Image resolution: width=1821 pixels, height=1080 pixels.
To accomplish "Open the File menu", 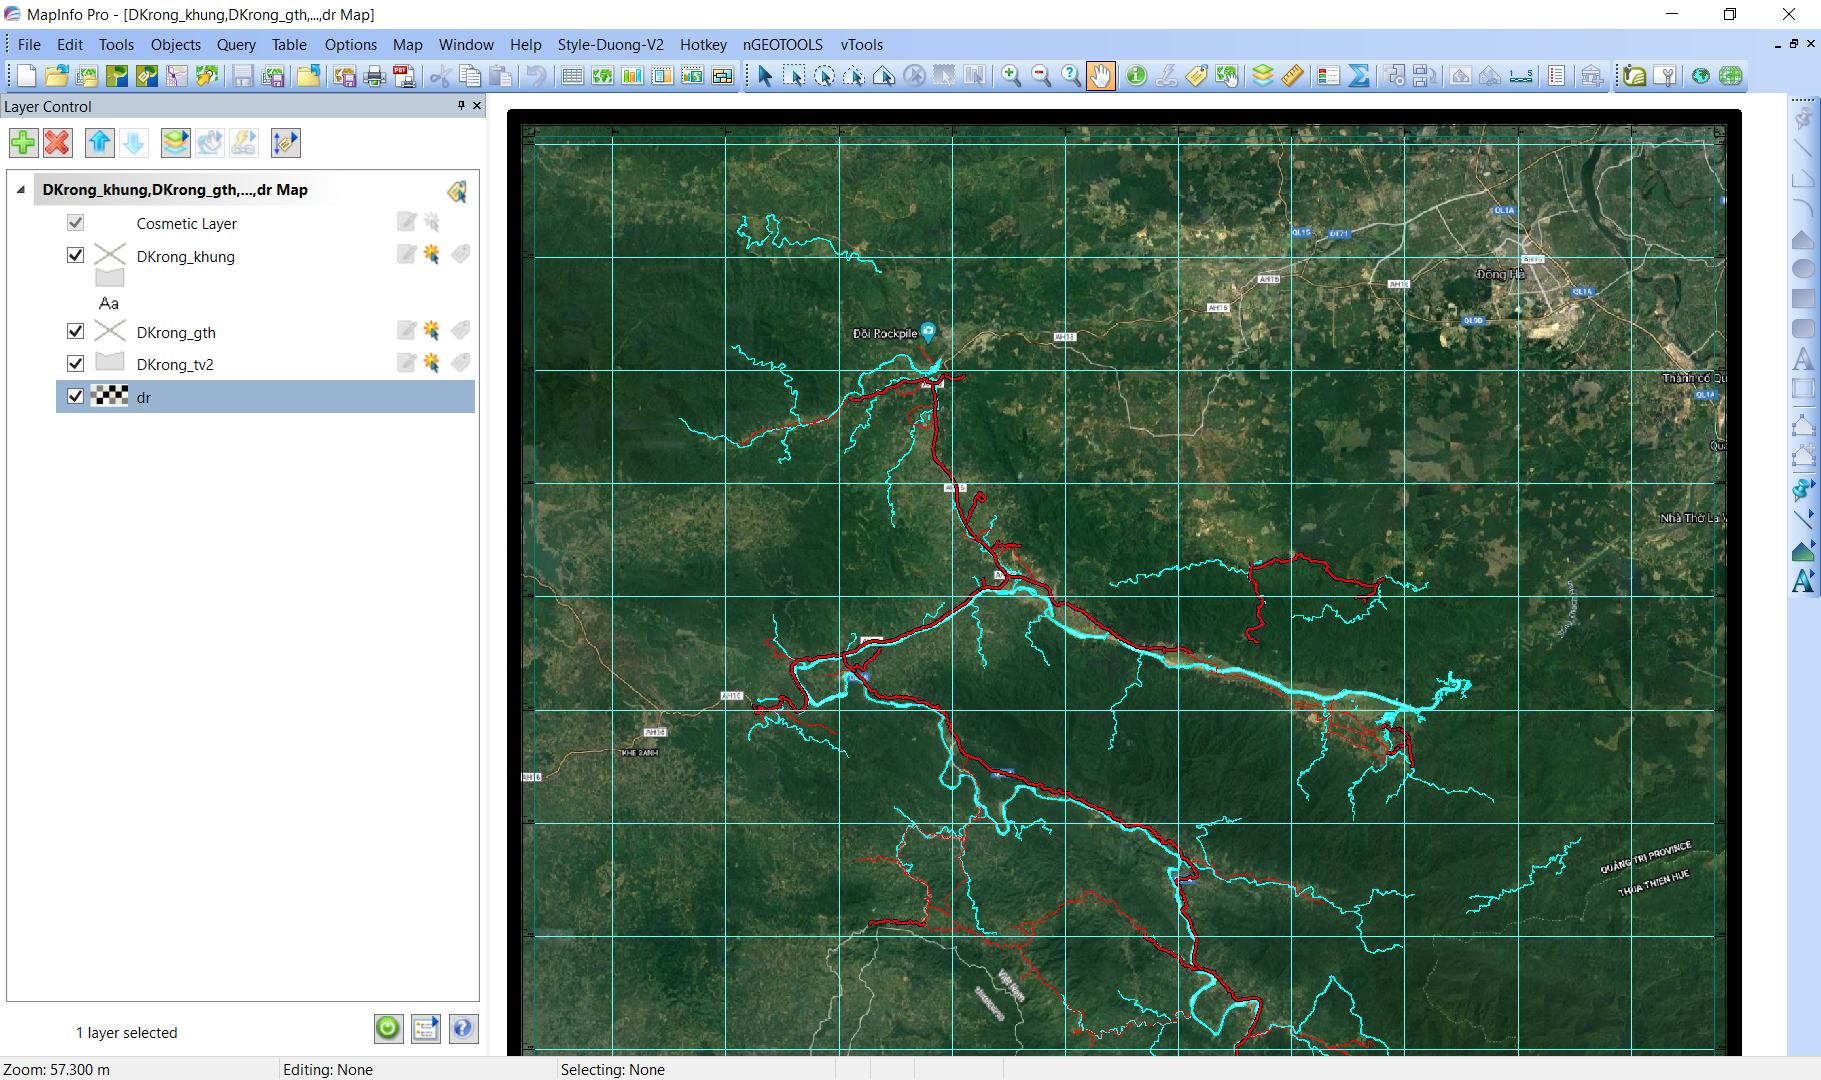I will click(x=29, y=45).
